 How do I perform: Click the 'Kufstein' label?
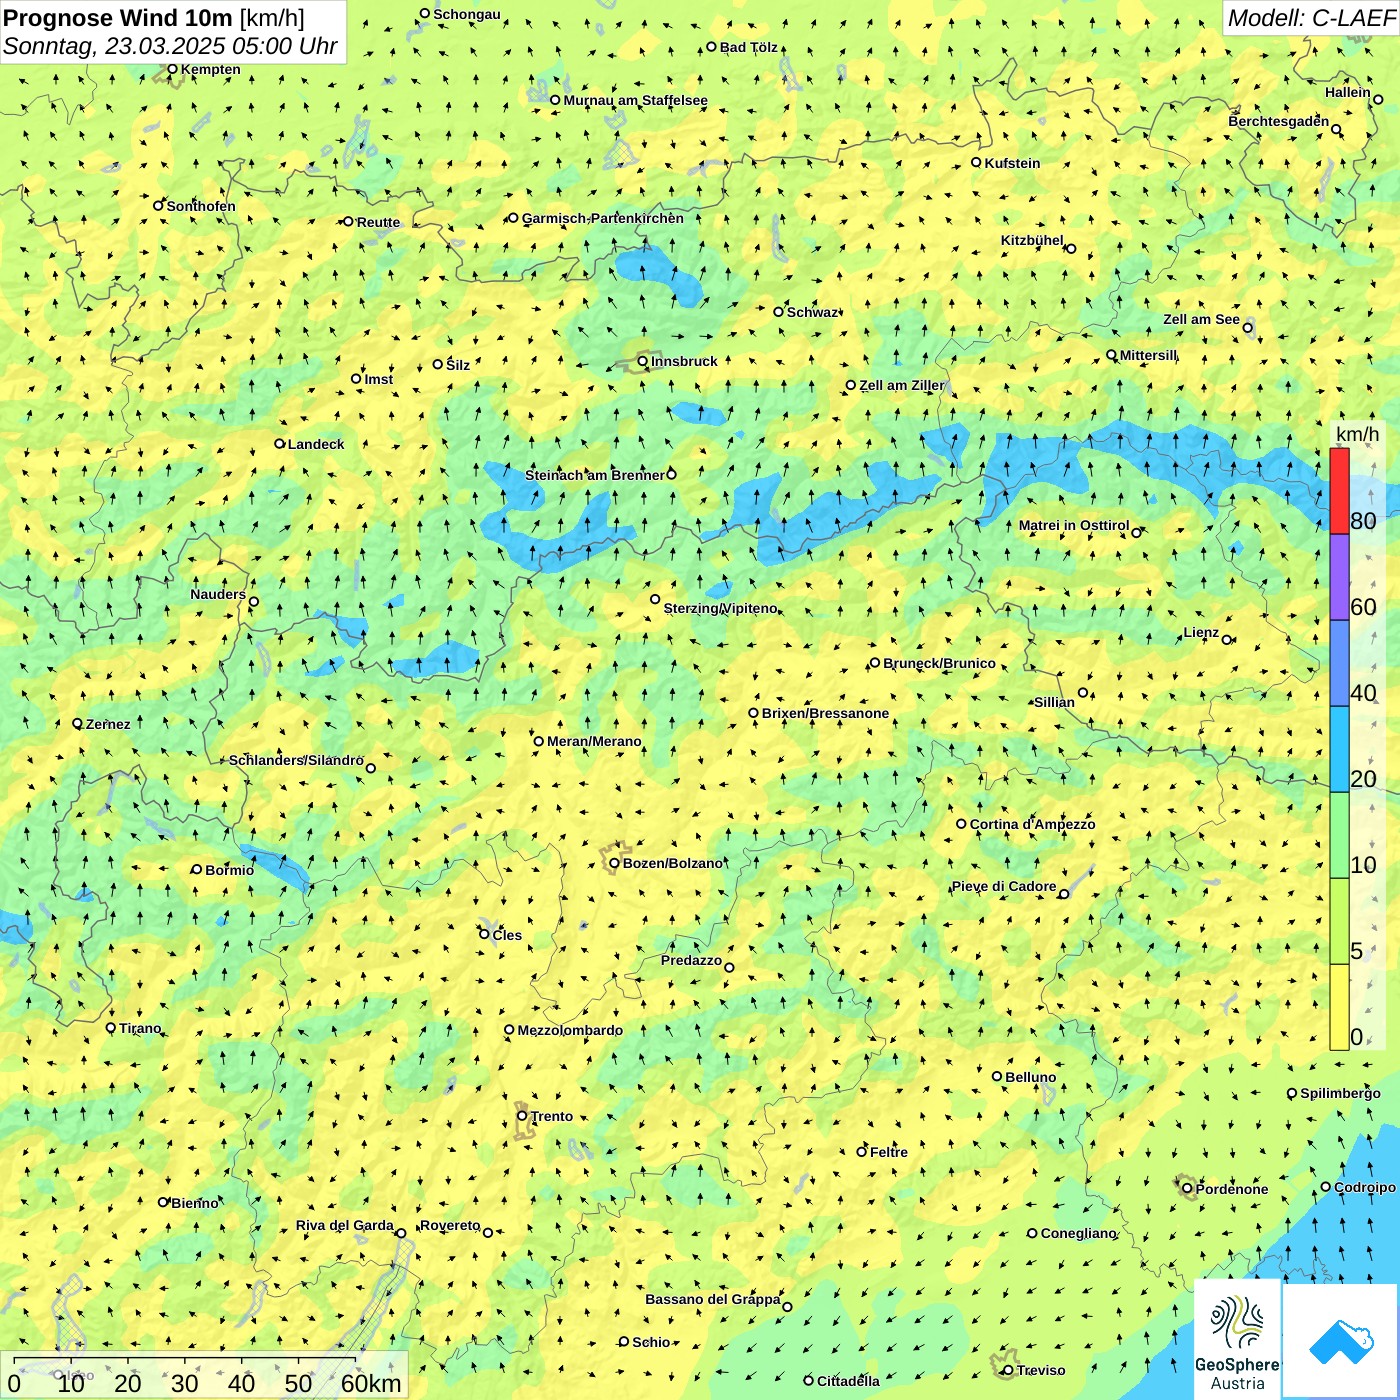1012,163
